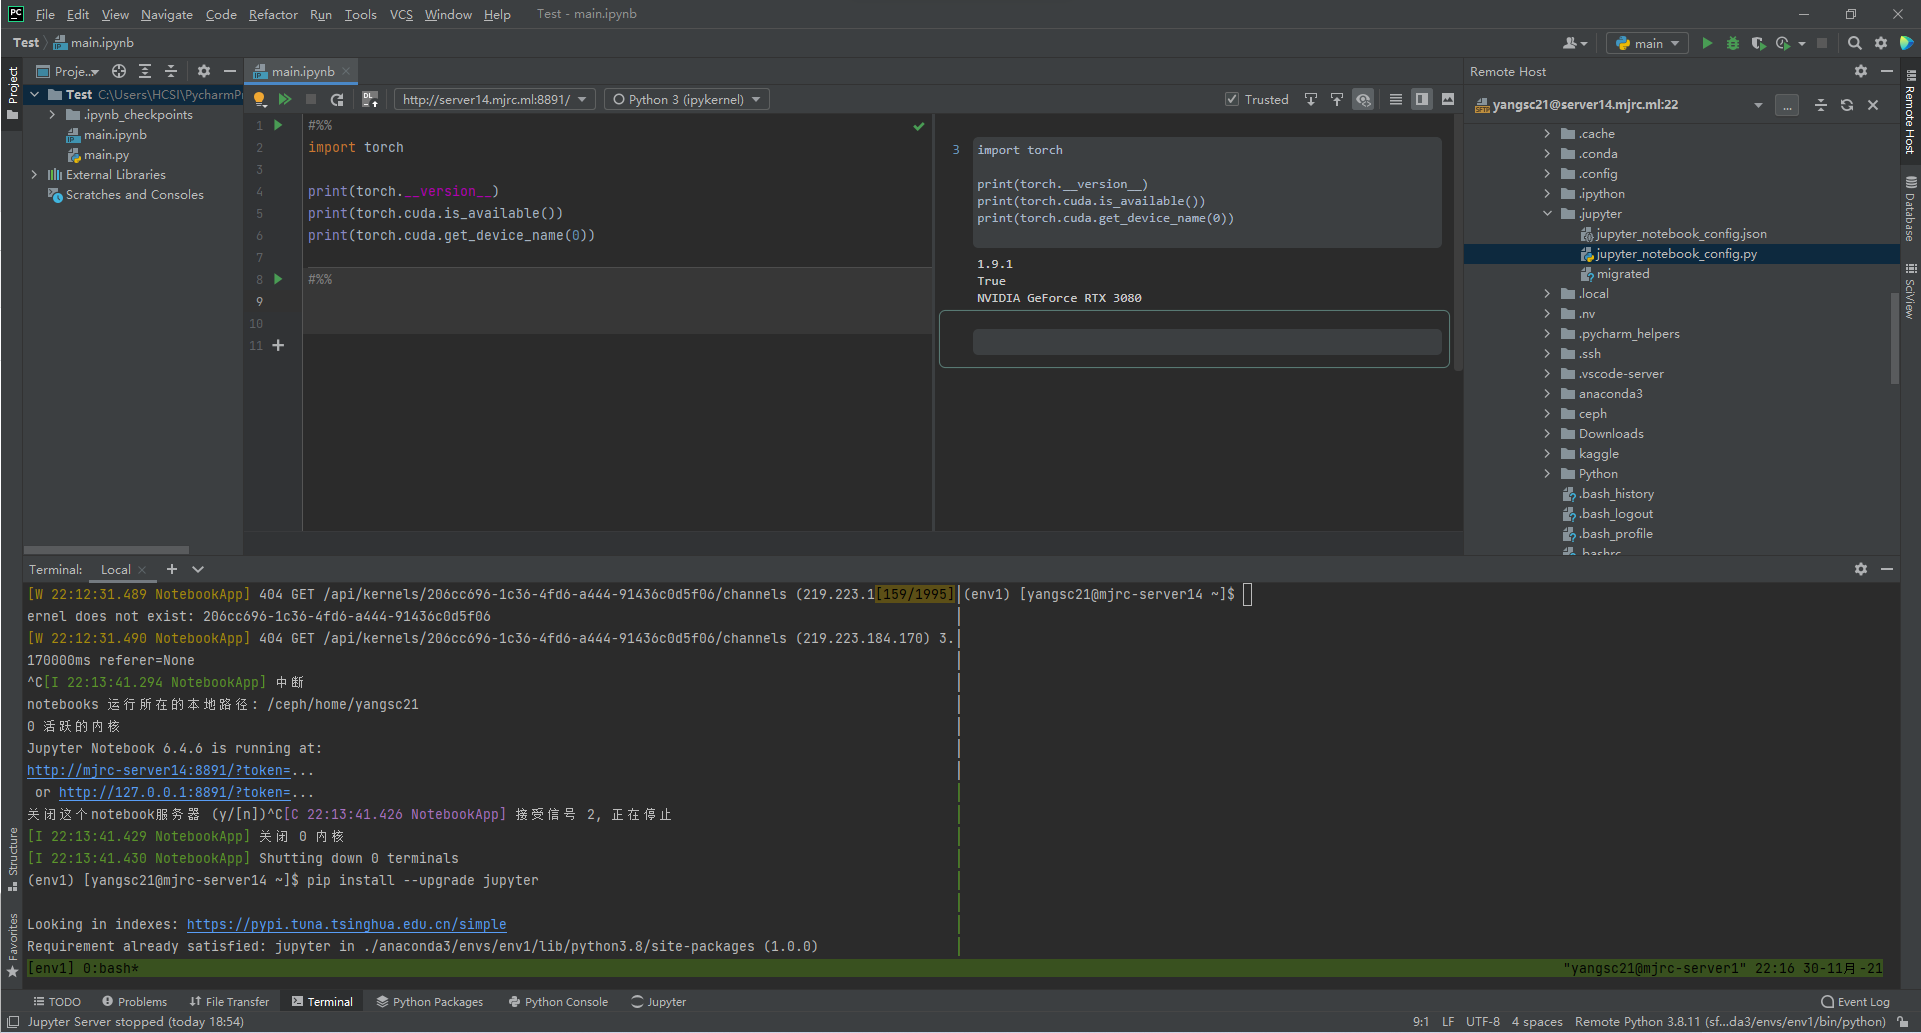Open the Navigate menu
The height and width of the screenshot is (1033, 1921).
[167, 14]
